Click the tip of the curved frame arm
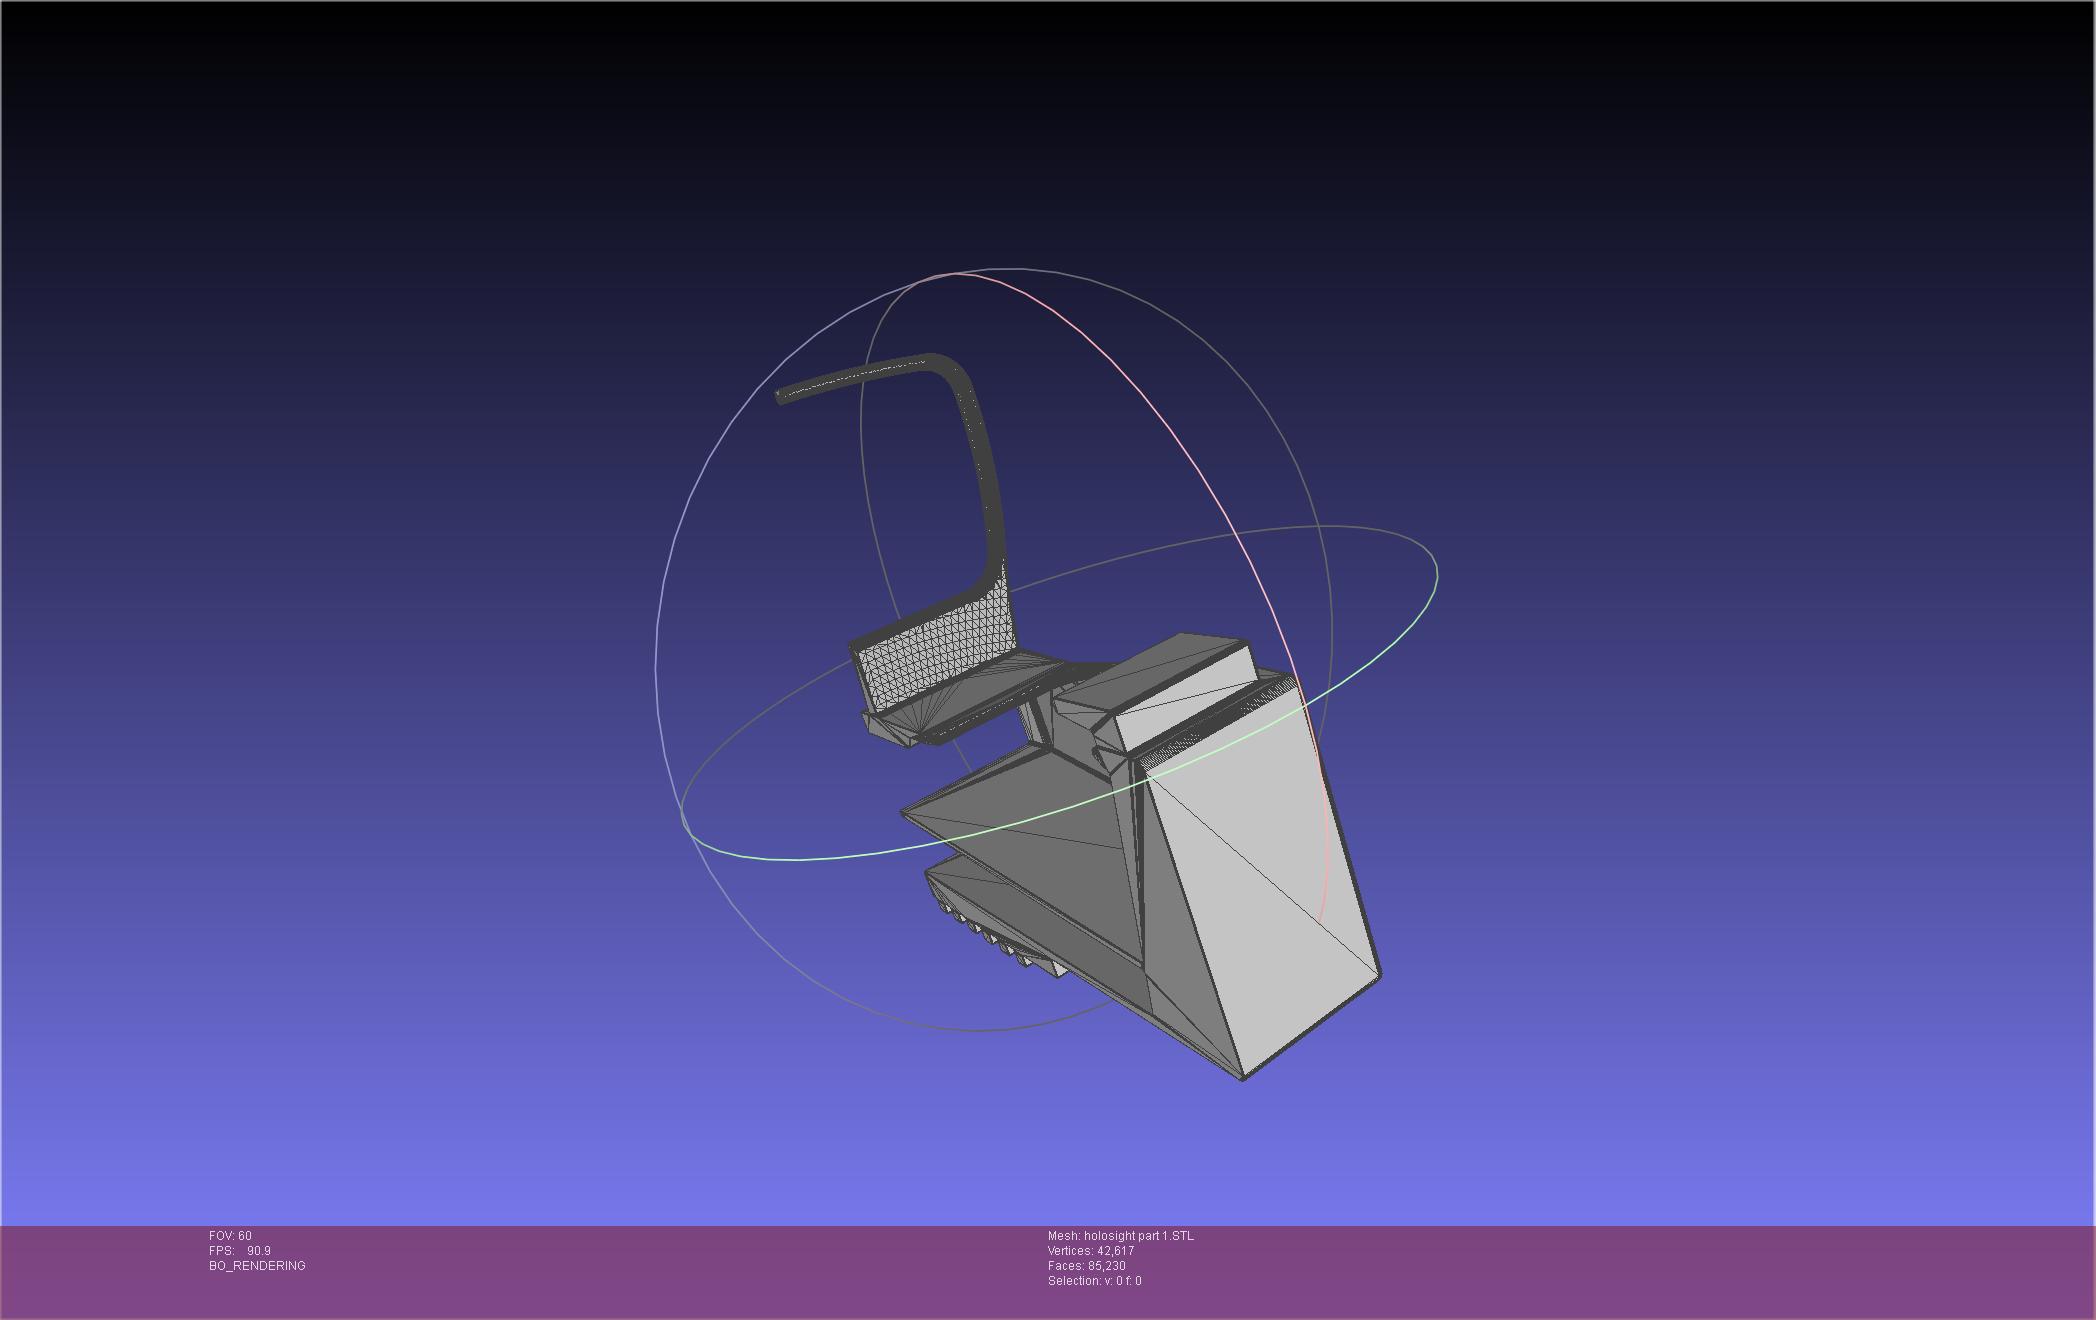The image size is (2096, 1320). (x=783, y=396)
